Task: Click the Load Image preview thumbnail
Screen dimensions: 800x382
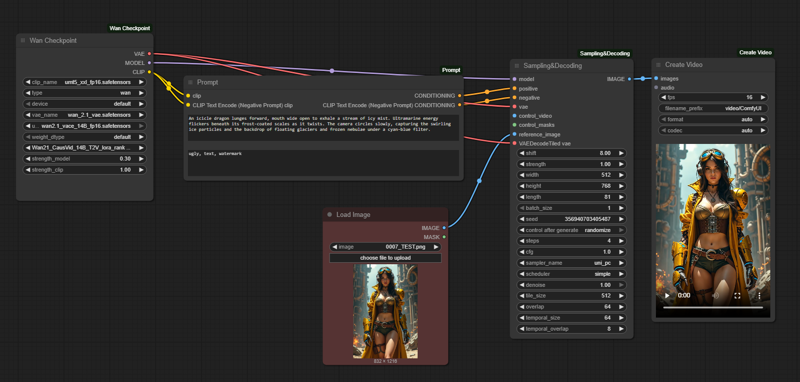Action: 385,311
